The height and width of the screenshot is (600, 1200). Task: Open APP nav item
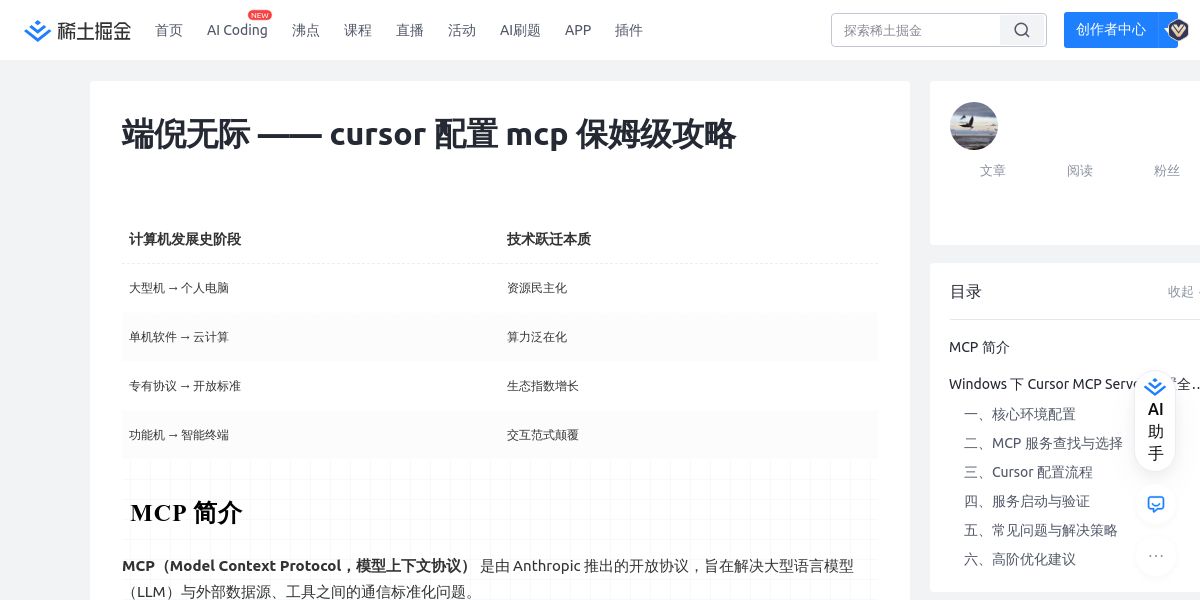tap(578, 30)
